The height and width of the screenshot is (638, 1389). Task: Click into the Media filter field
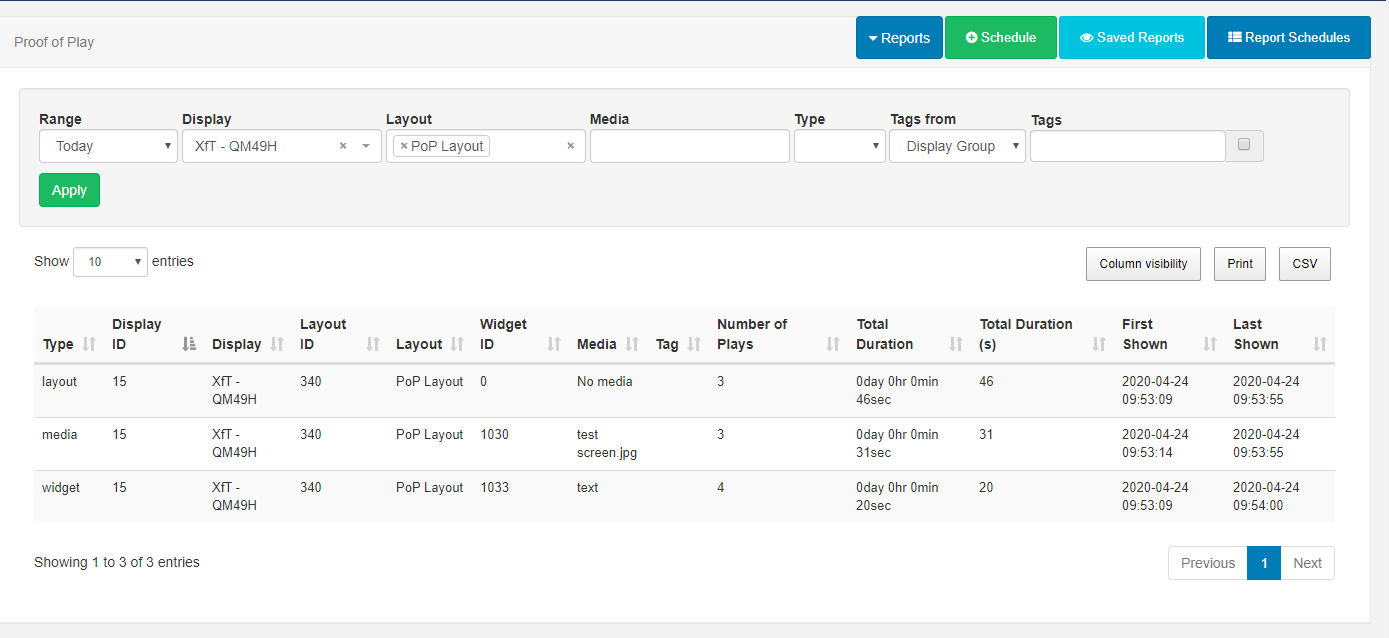[x=689, y=146]
